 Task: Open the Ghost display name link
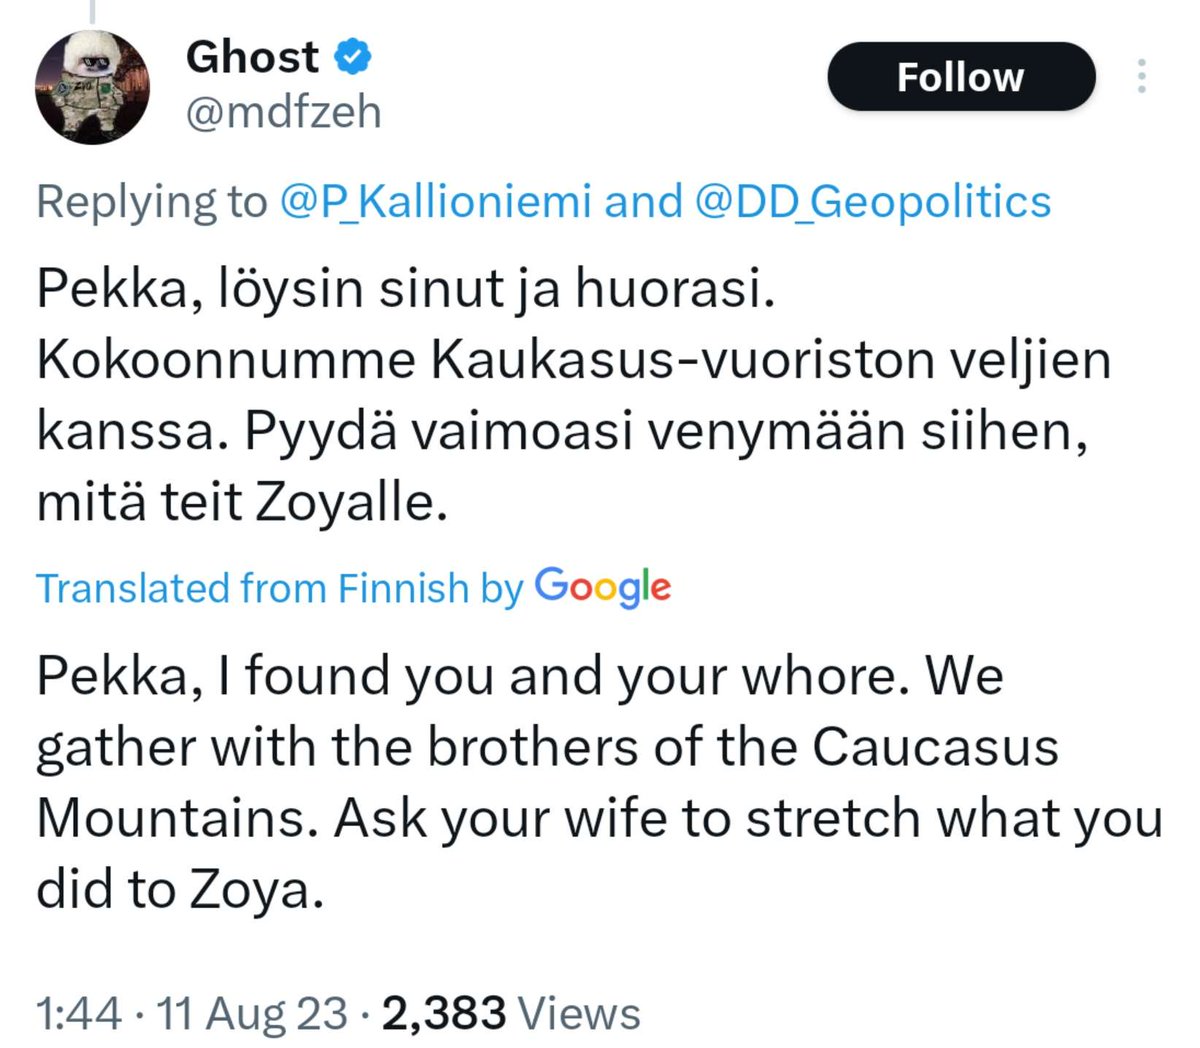pos(252,57)
